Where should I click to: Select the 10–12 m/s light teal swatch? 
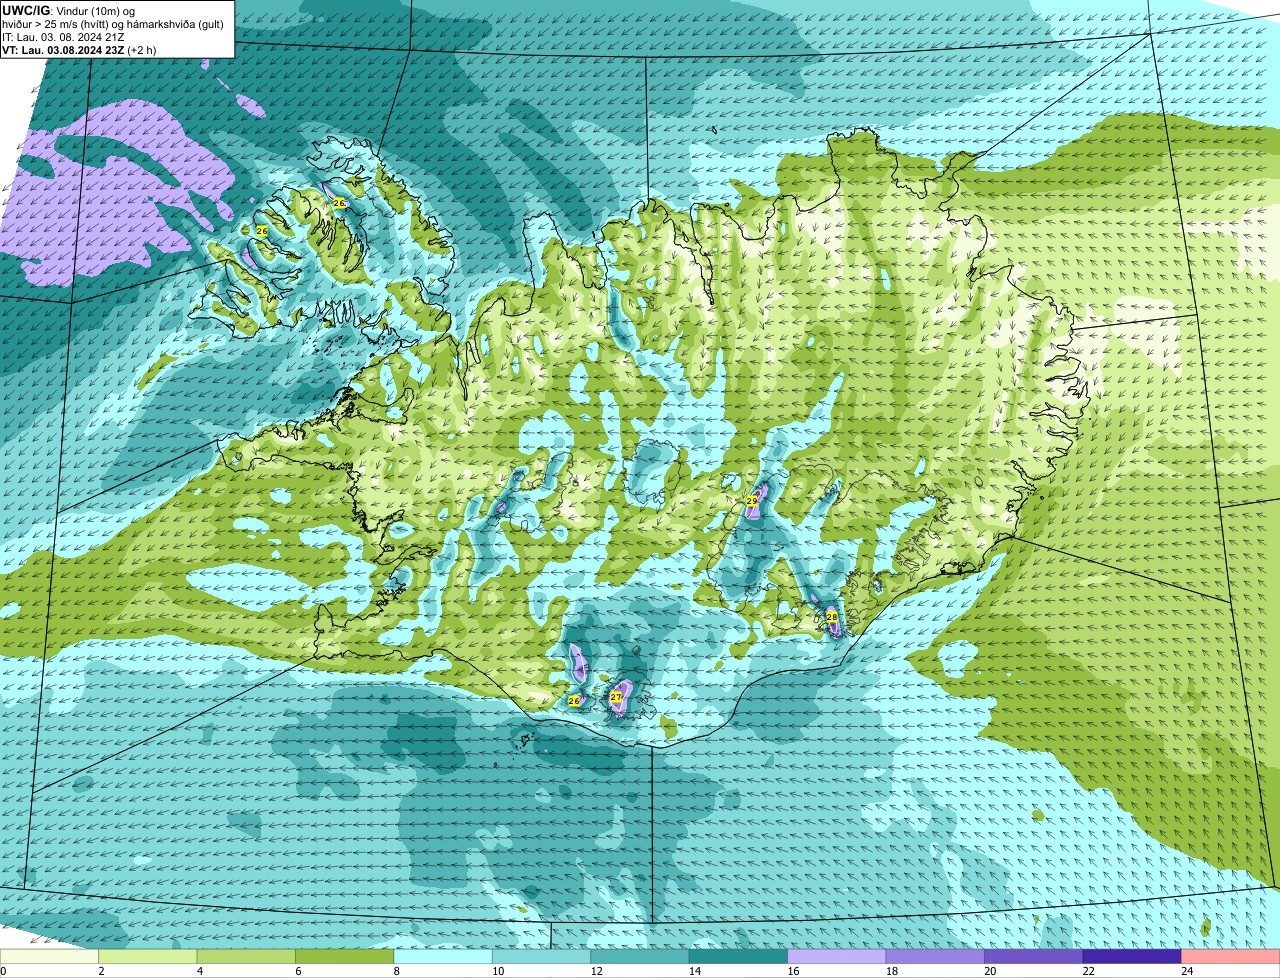tap(542, 956)
